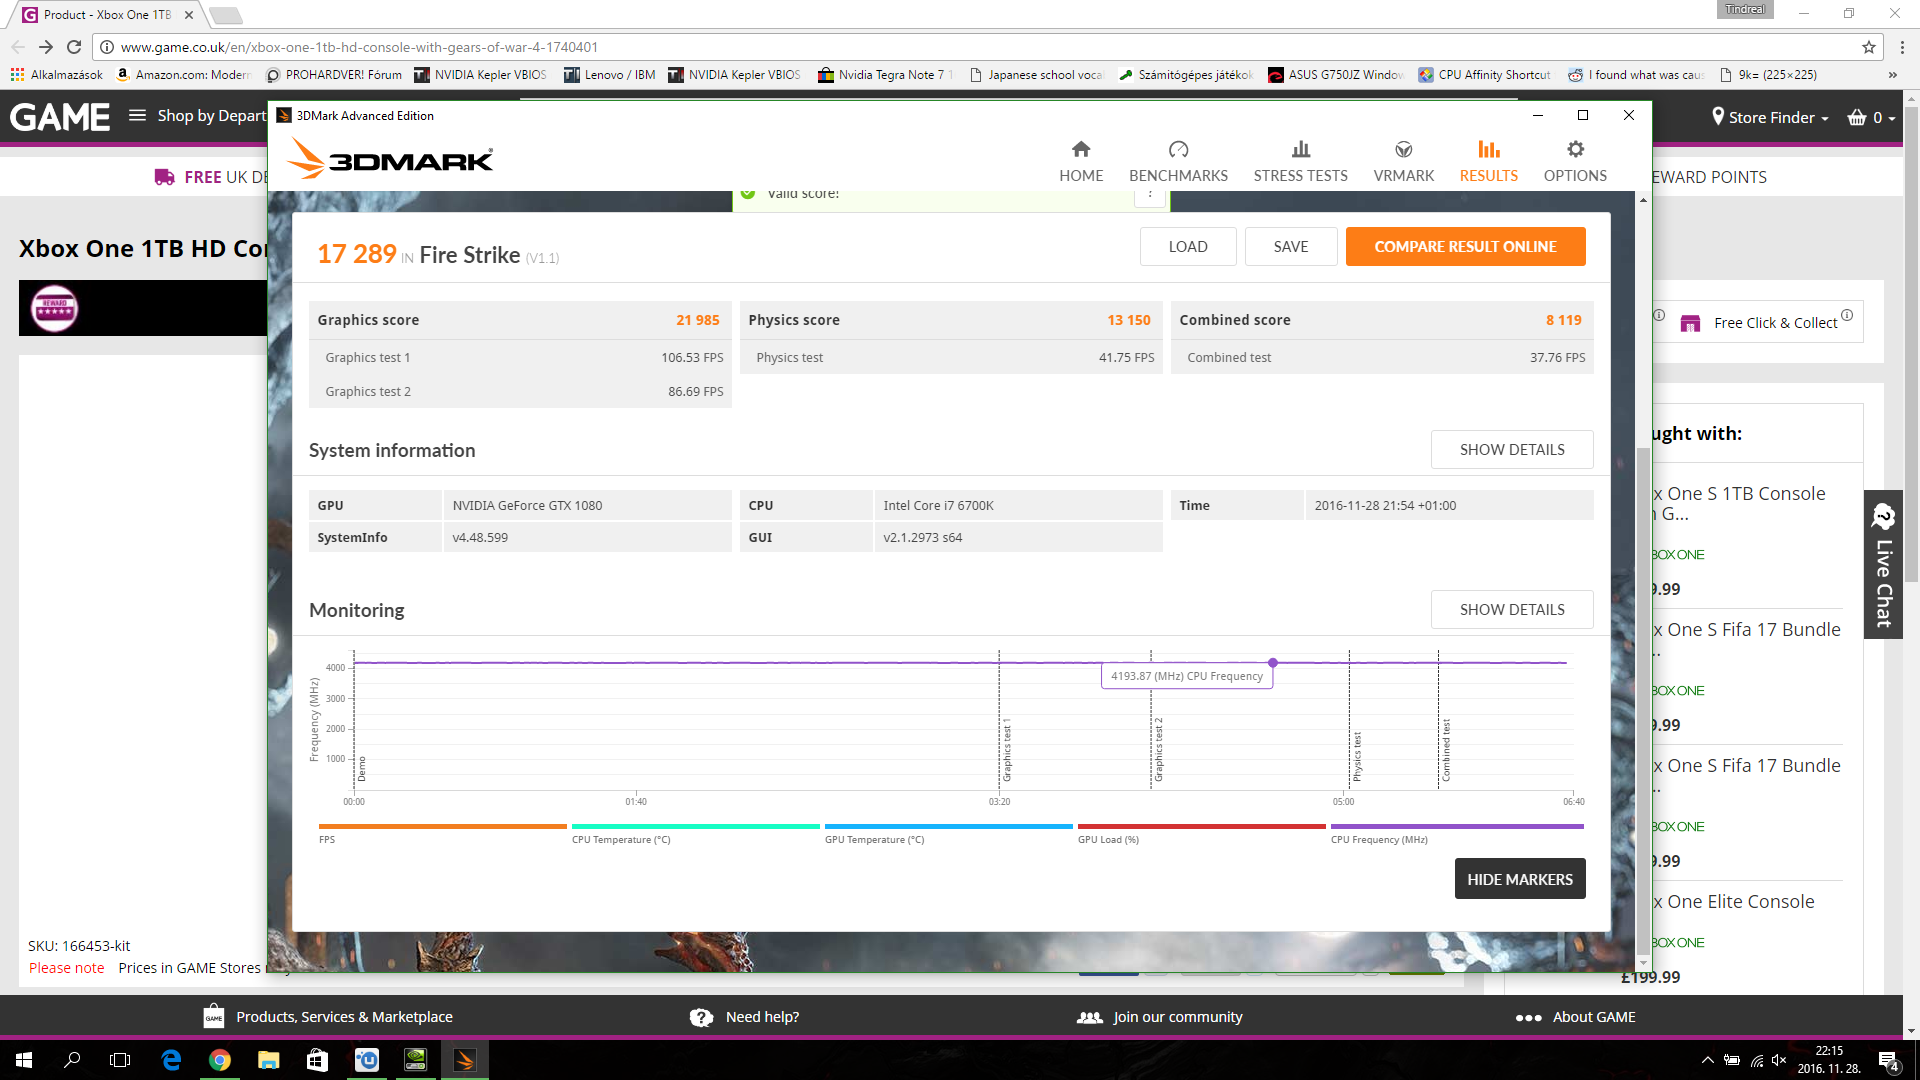Close the Xbox One product tab

click(189, 15)
